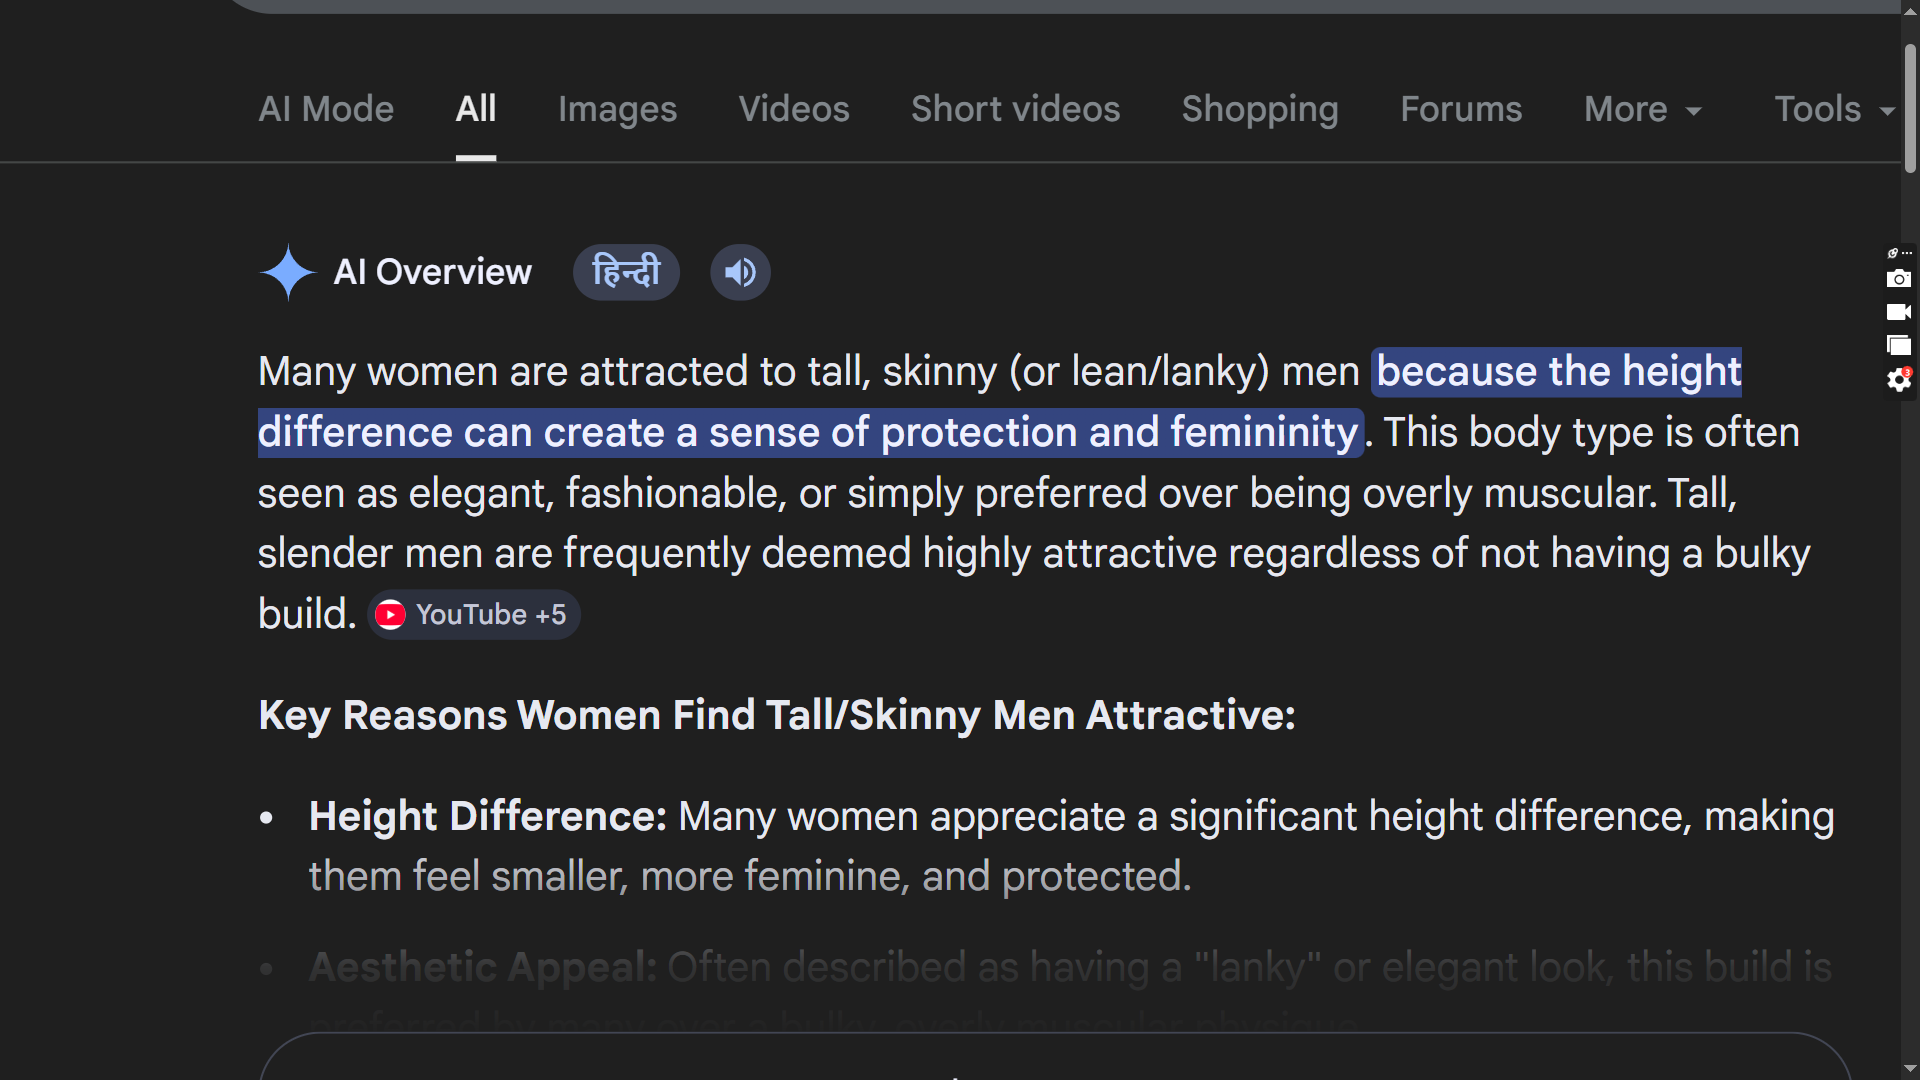Toggle the Hindi language button
1920x1080 pixels.
(626, 272)
